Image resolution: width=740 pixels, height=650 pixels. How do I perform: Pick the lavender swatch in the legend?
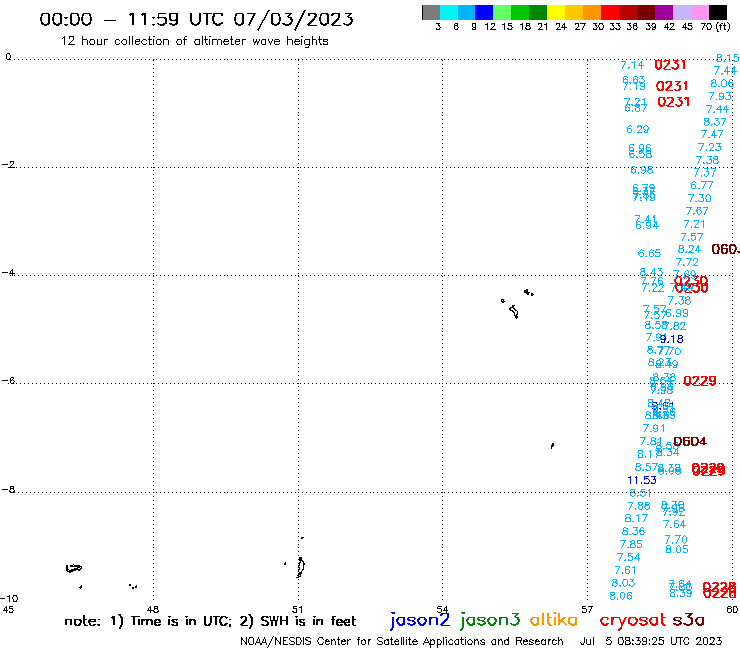[681, 12]
